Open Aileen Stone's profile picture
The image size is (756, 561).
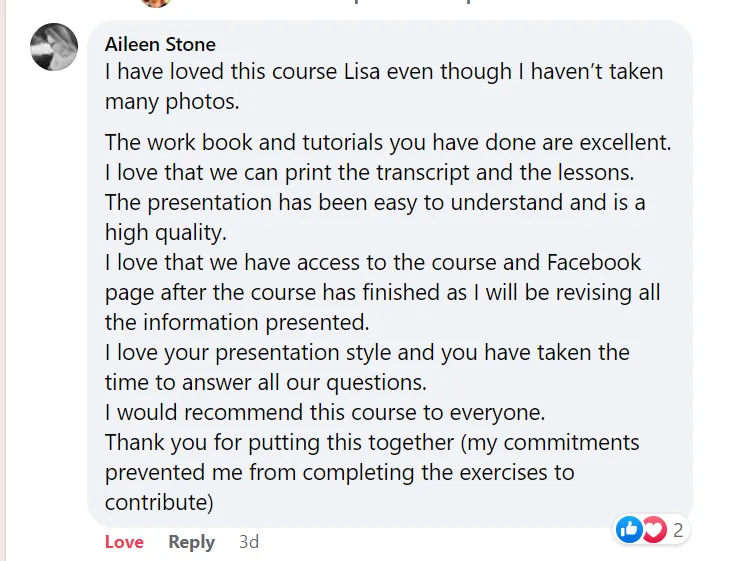coord(54,46)
